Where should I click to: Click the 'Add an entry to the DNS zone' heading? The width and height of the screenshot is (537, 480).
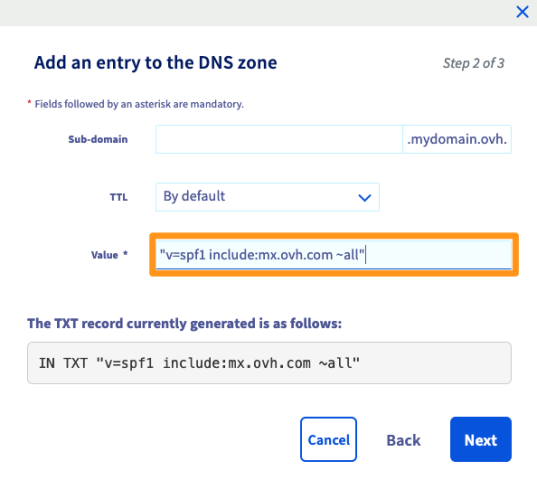(155, 63)
